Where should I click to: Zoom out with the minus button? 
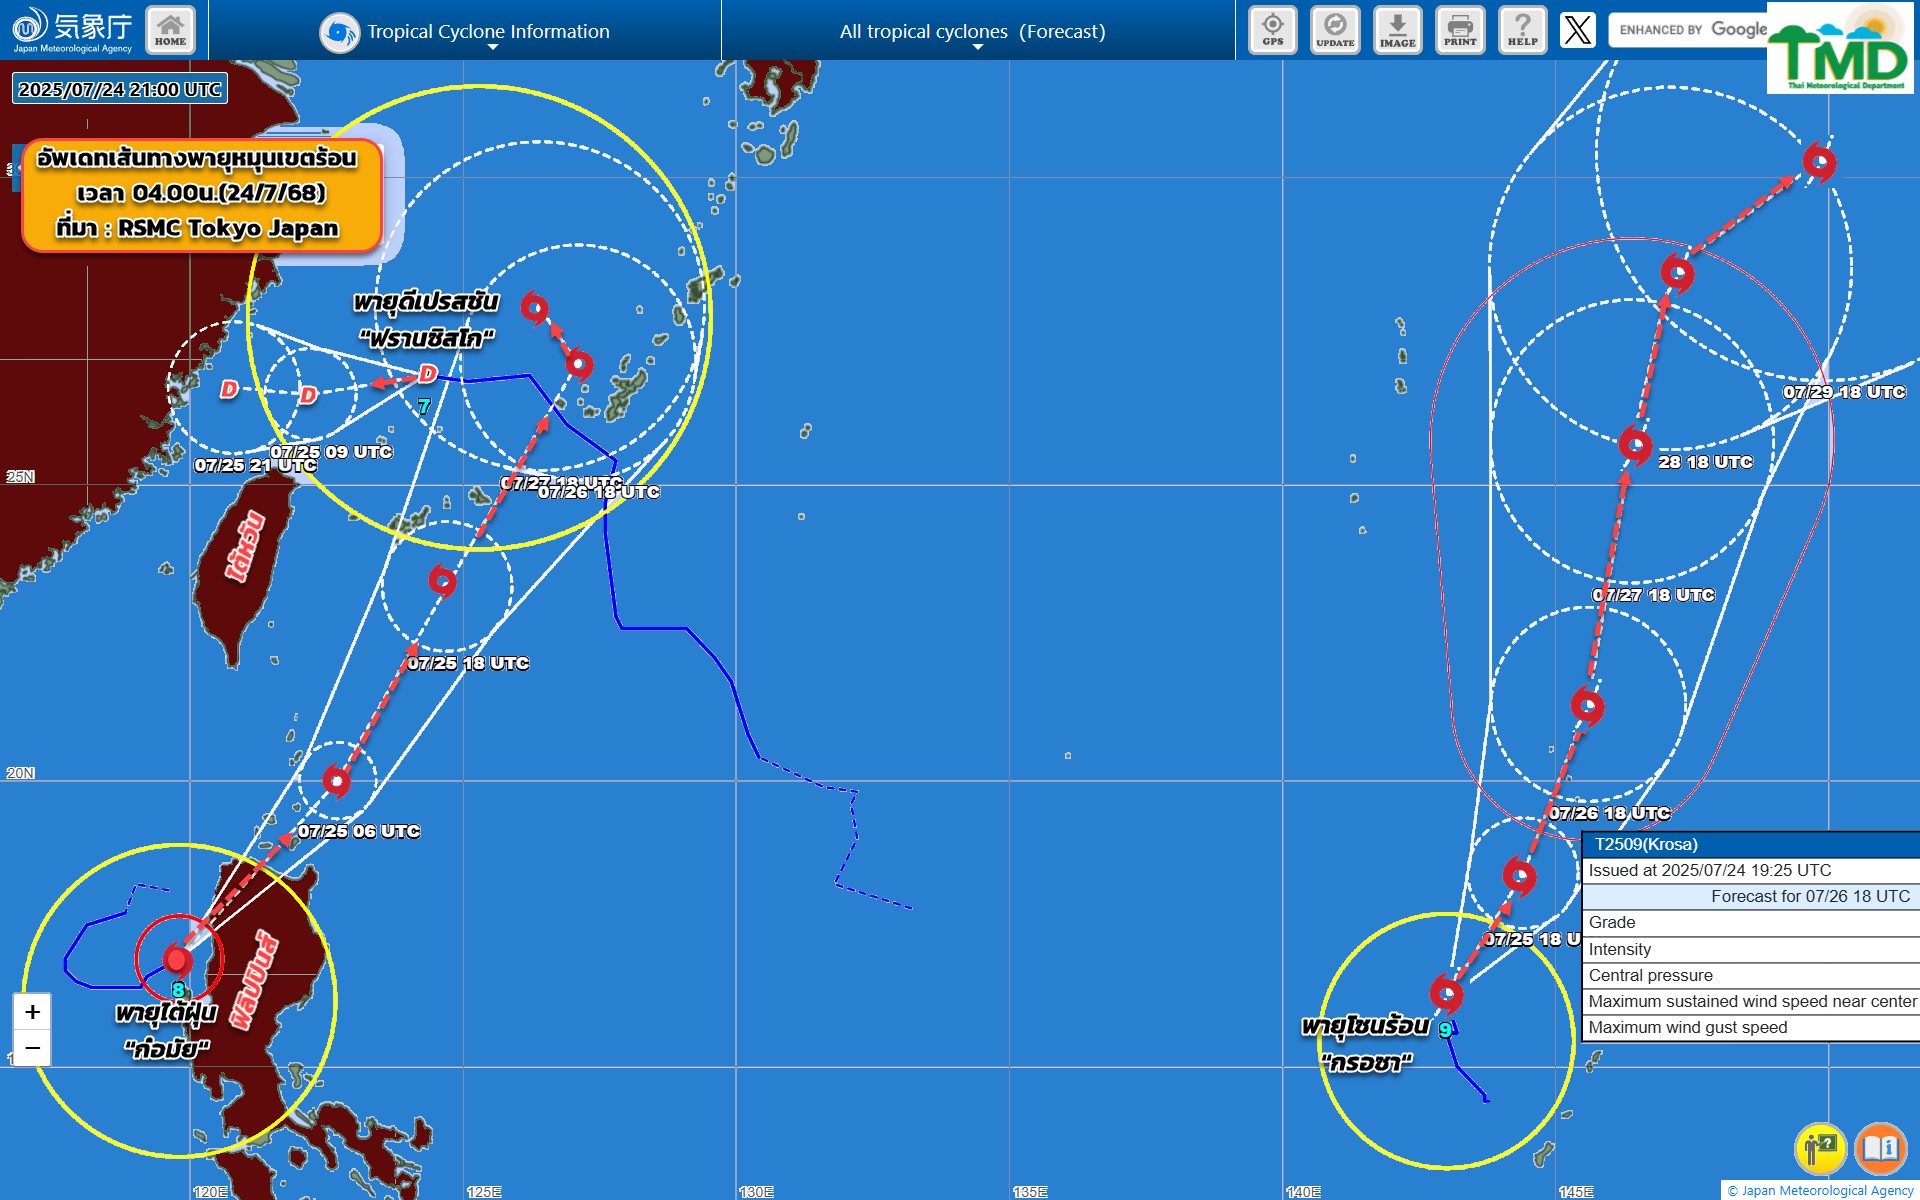point(32,1048)
